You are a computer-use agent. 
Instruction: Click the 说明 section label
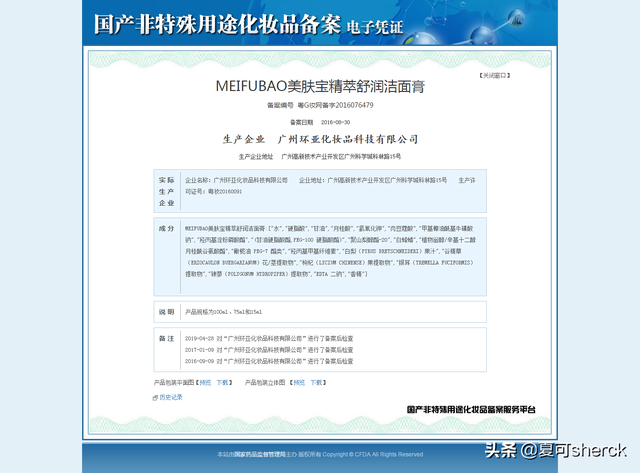(167, 312)
